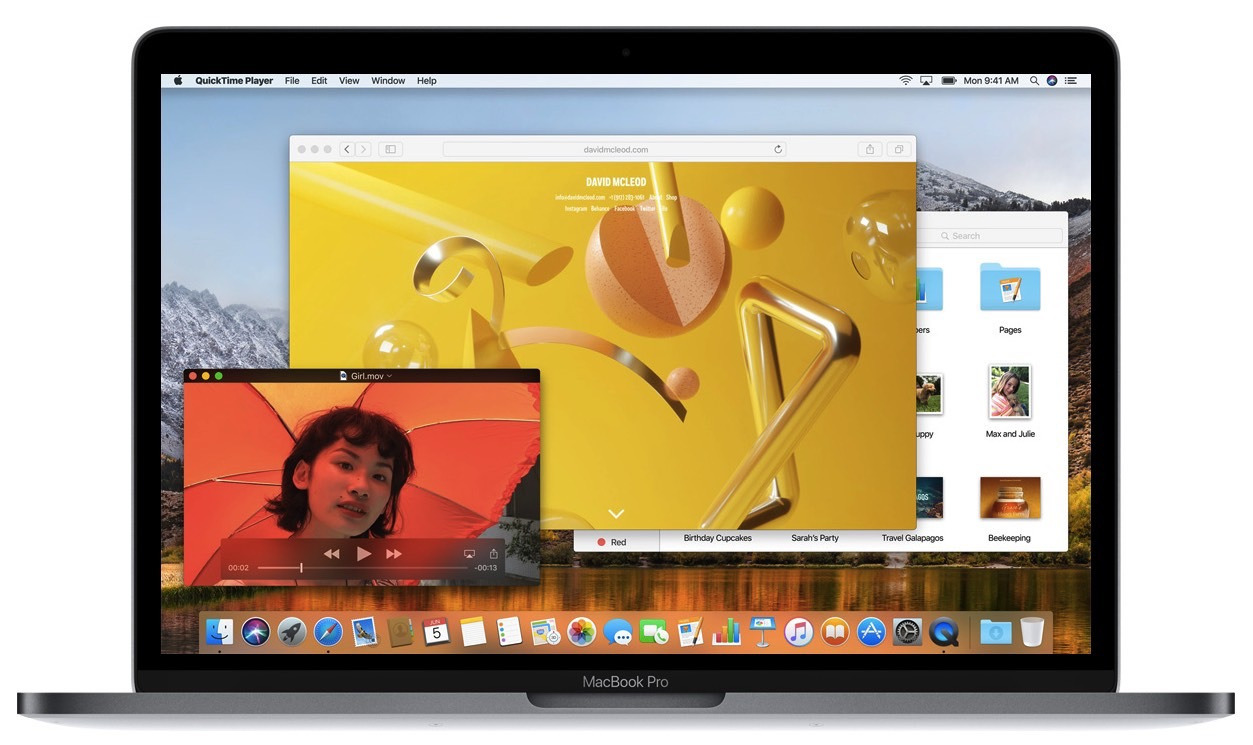Image resolution: width=1253 pixels, height=745 pixels.
Task: Rewind the Girl.mov video
Action: click(332, 554)
